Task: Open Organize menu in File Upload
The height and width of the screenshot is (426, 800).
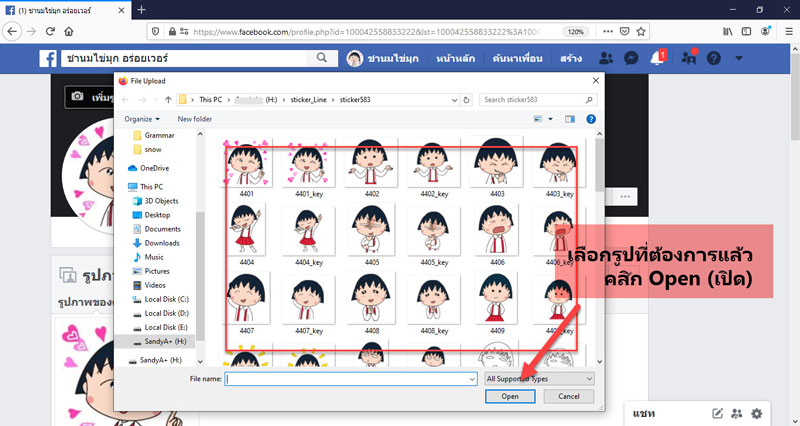Action: pyautogui.click(x=142, y=119)
